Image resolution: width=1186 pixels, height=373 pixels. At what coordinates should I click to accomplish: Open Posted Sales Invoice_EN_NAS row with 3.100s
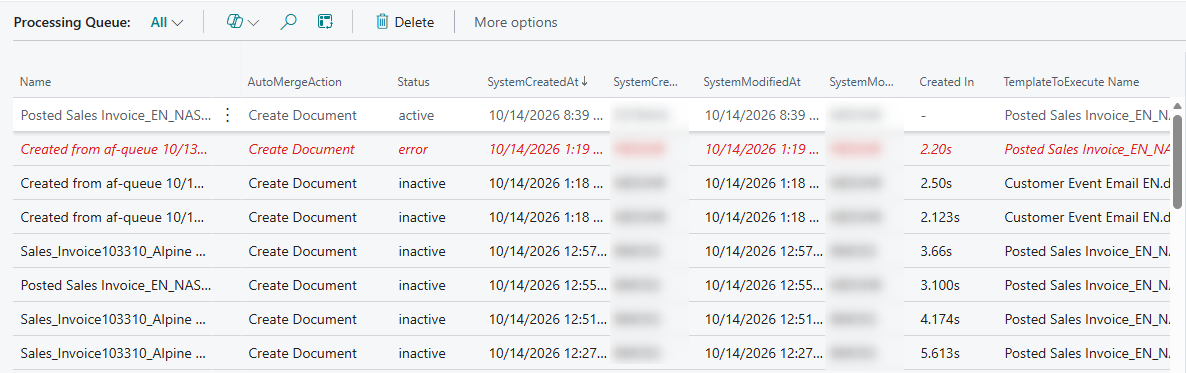116,285
